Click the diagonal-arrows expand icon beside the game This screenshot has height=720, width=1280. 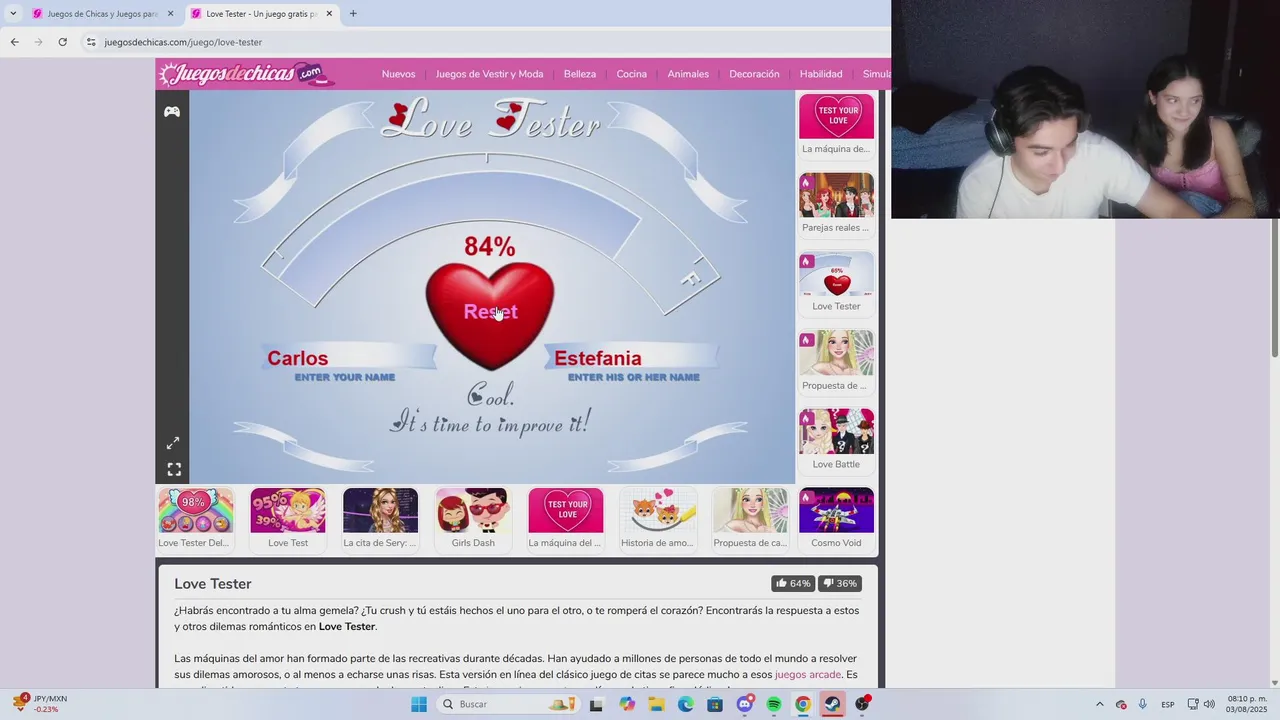173,443
